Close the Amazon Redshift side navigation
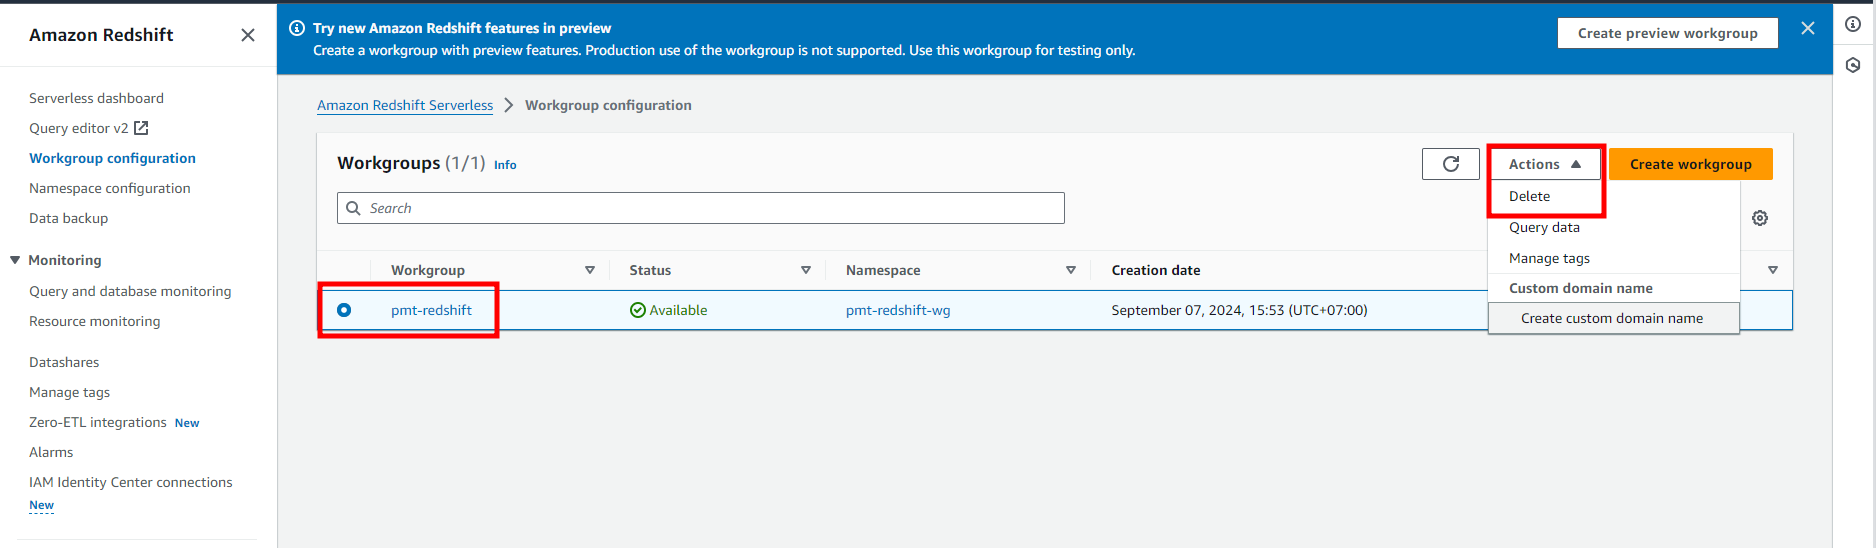Image resolution: width=1876 pixels, height=548 pixels. tap(248, 35)
